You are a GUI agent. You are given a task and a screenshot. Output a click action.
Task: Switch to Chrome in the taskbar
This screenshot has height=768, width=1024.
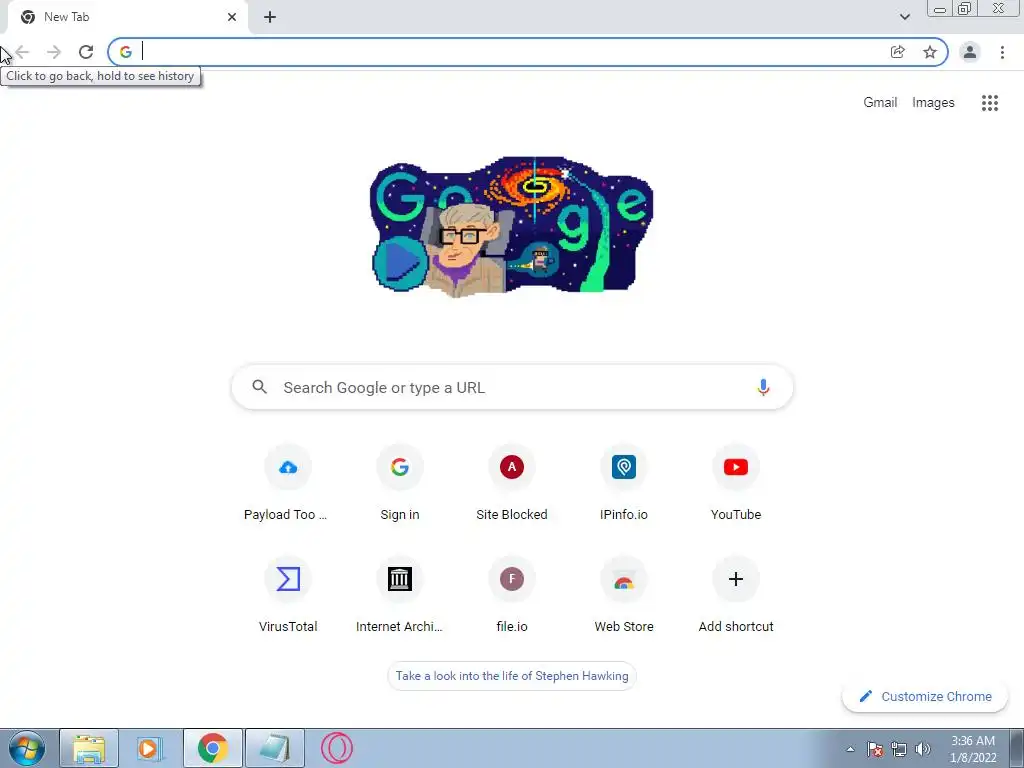[x=212, y=748]
